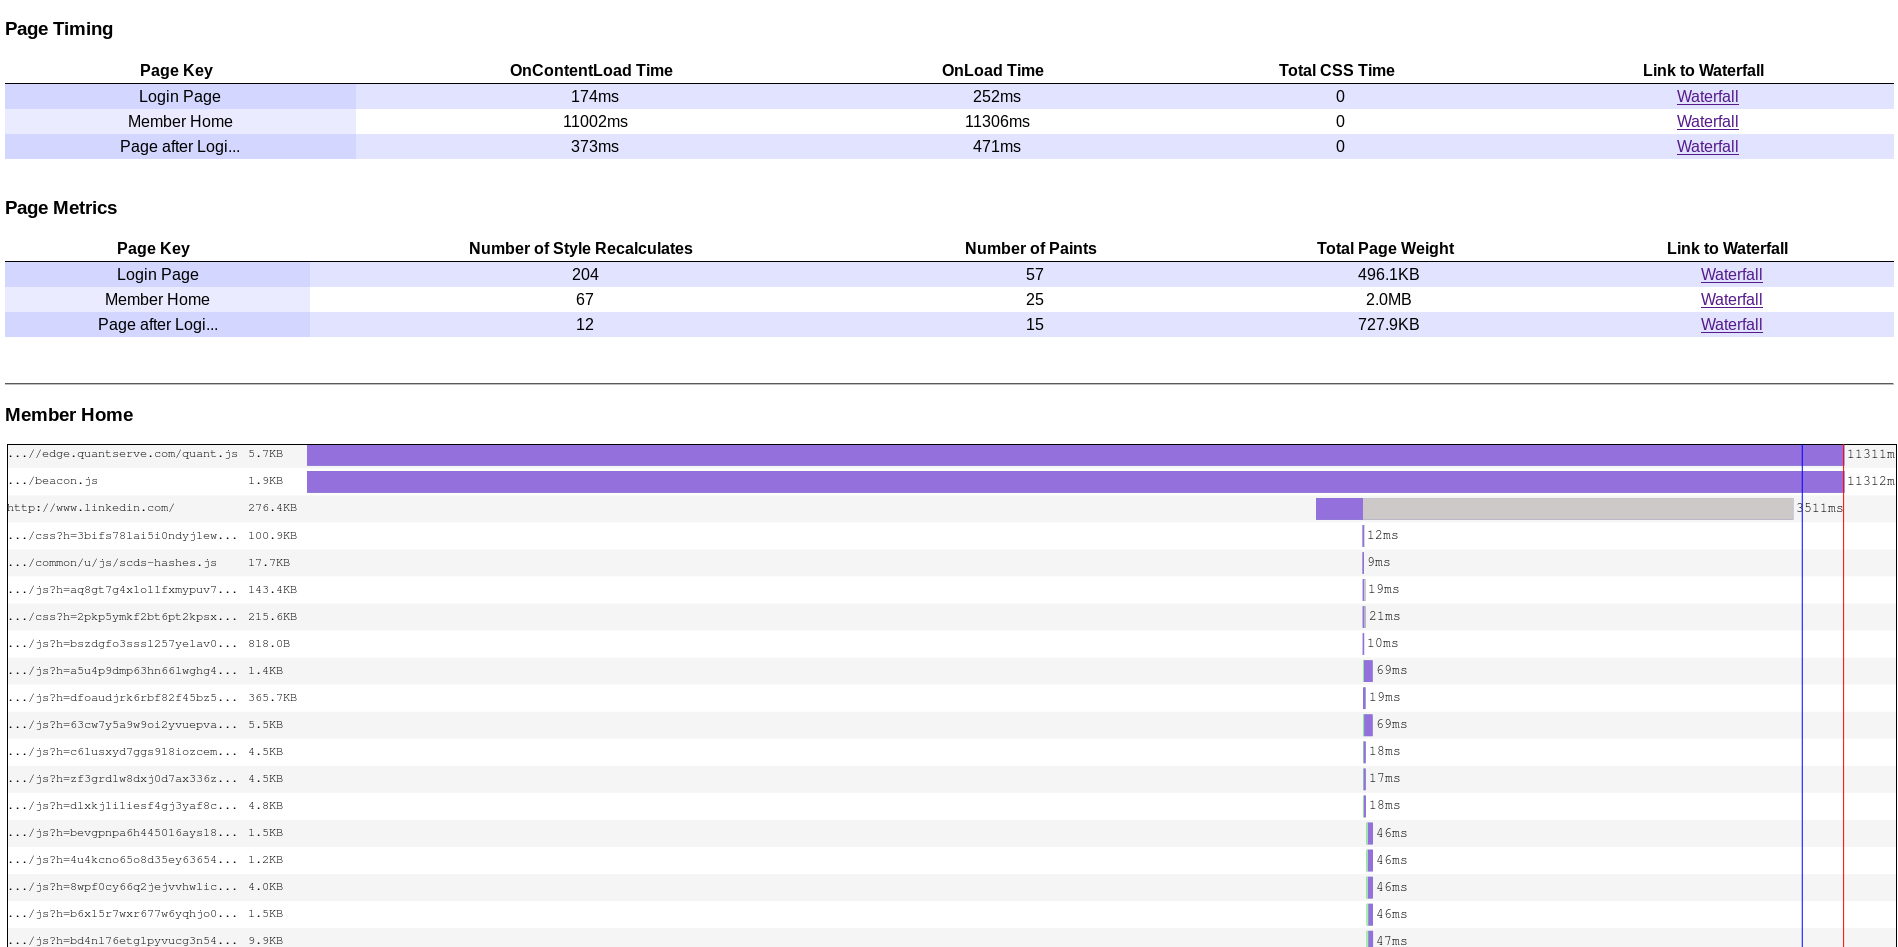
Task: Click the 204 style recalculates value
Action: 585,275
